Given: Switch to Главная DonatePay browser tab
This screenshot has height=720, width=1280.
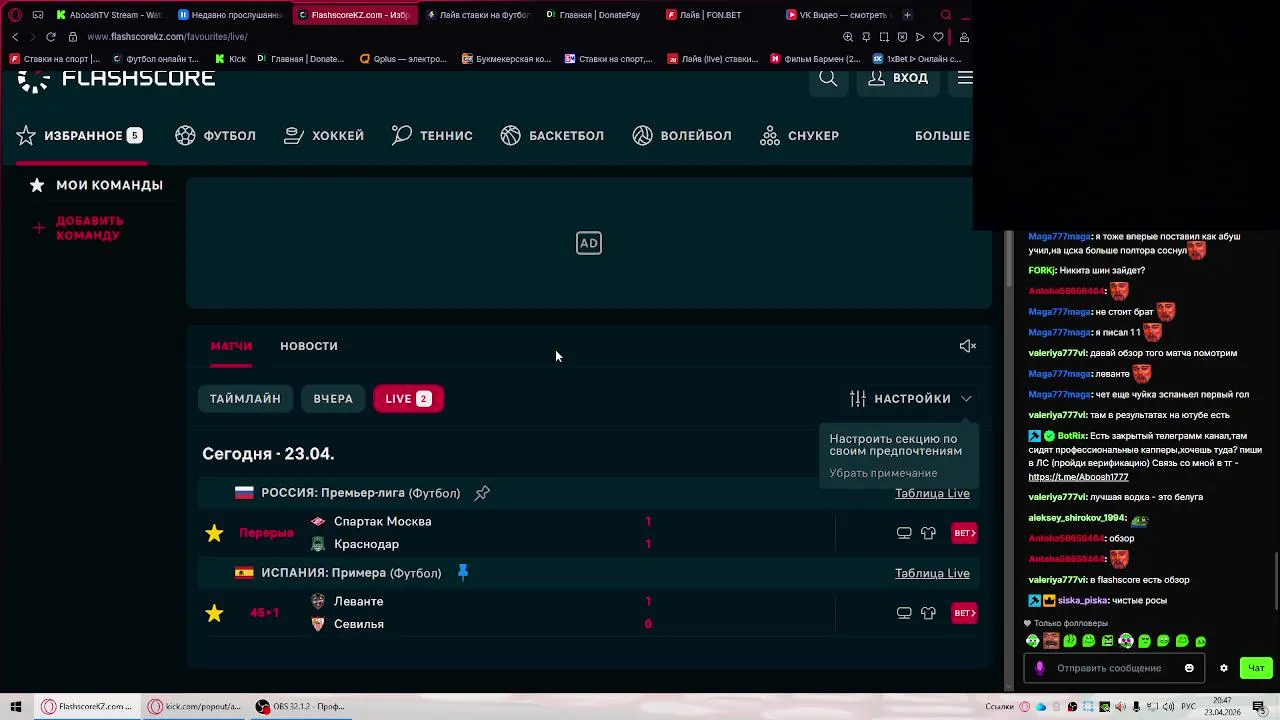Looking at the screenshot, I should [x=594, y=15].
